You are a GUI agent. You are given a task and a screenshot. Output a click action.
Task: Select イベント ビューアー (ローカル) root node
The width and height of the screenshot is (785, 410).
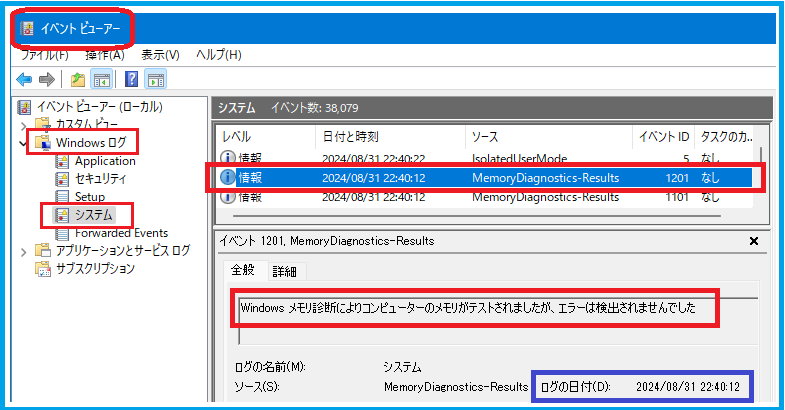[x=100, y=107]
